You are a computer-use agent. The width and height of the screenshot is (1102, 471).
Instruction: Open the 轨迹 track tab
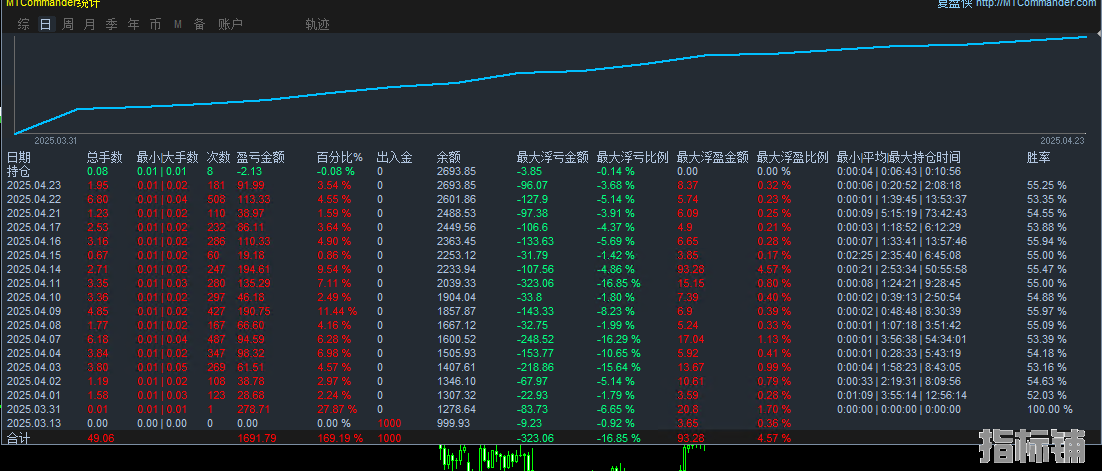[x=317, y=25]
